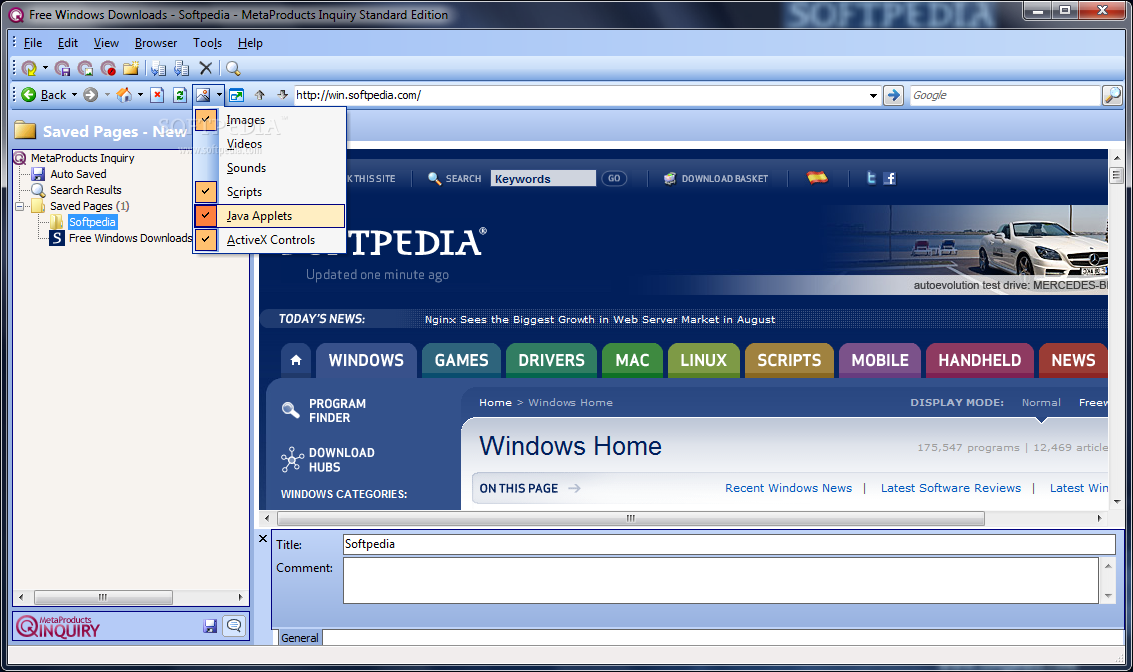Click the down arrow navigation icon
The height and width of the screenshot is (672, 1133).
283,95
